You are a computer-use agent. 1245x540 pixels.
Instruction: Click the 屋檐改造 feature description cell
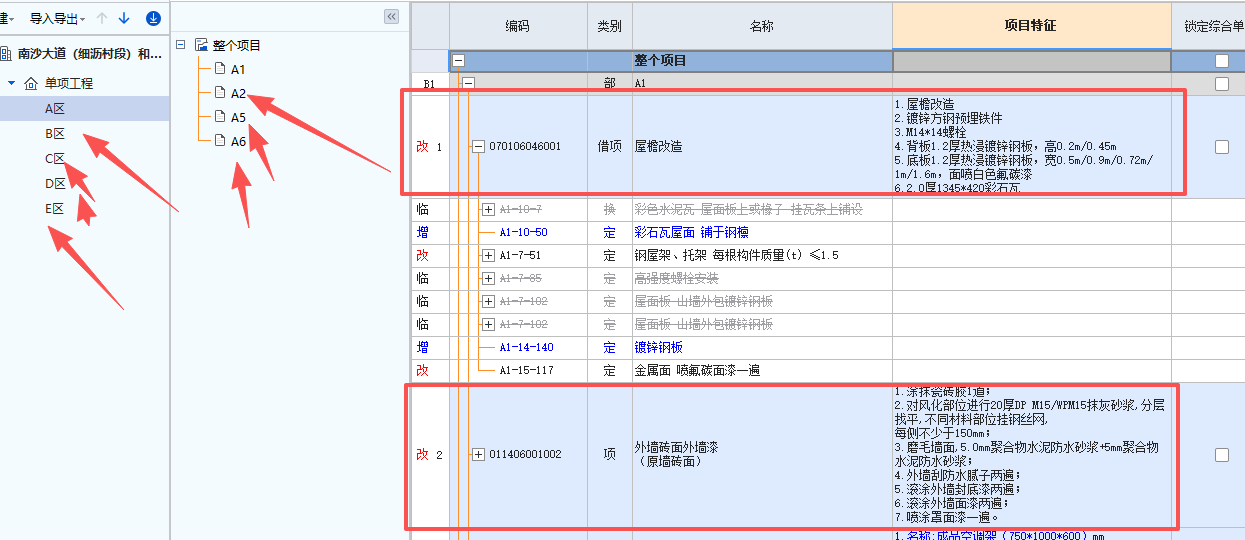[1031, 146]
